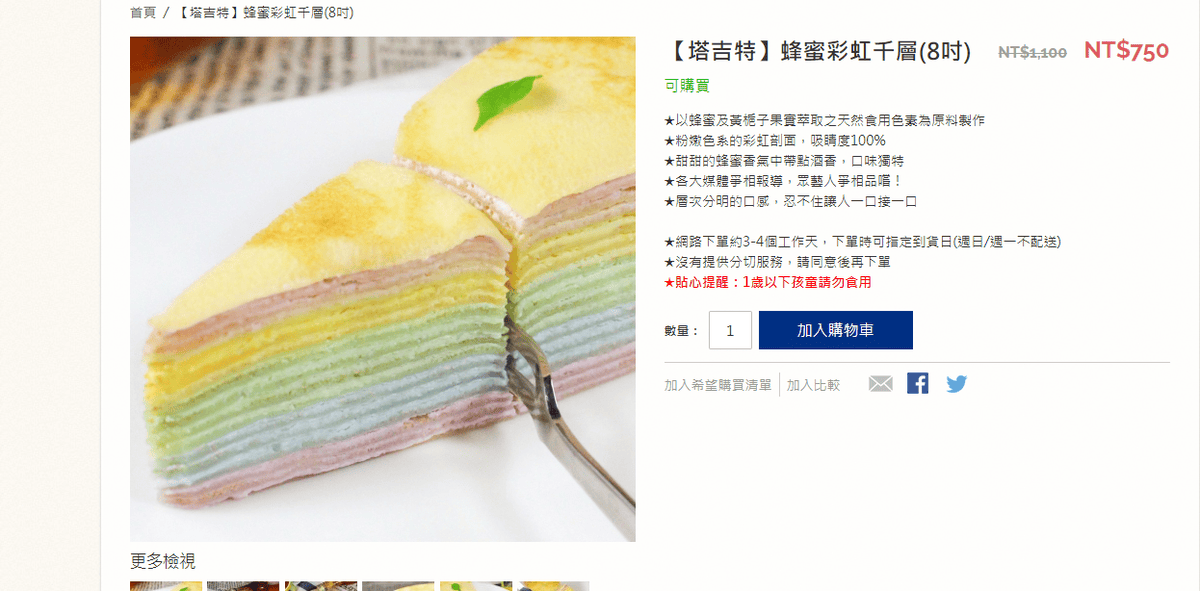Image resolution: width=1200 pixels, height=591 pixels.
Task: Open the third thumbnail in 更多檢視 row
Action: (321, 586)
